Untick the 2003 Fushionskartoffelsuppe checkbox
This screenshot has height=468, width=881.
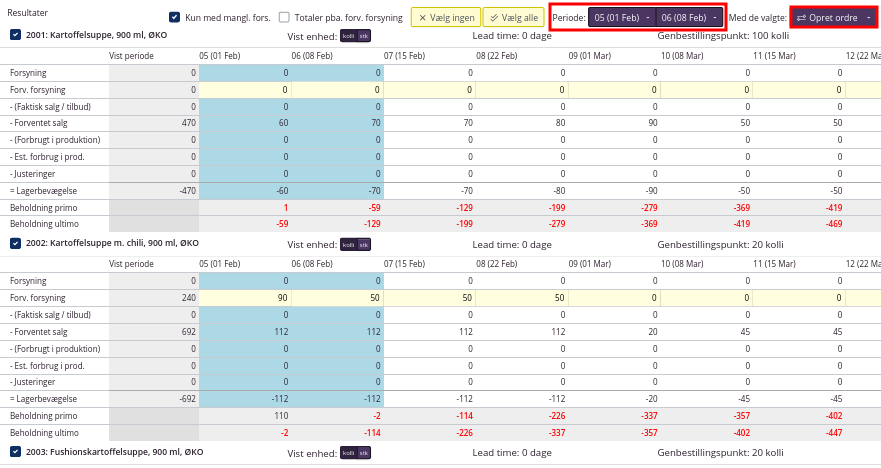[16, 452]
